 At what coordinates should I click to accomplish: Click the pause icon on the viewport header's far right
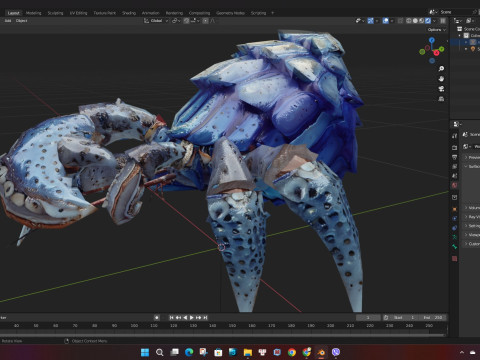(443, 21)
